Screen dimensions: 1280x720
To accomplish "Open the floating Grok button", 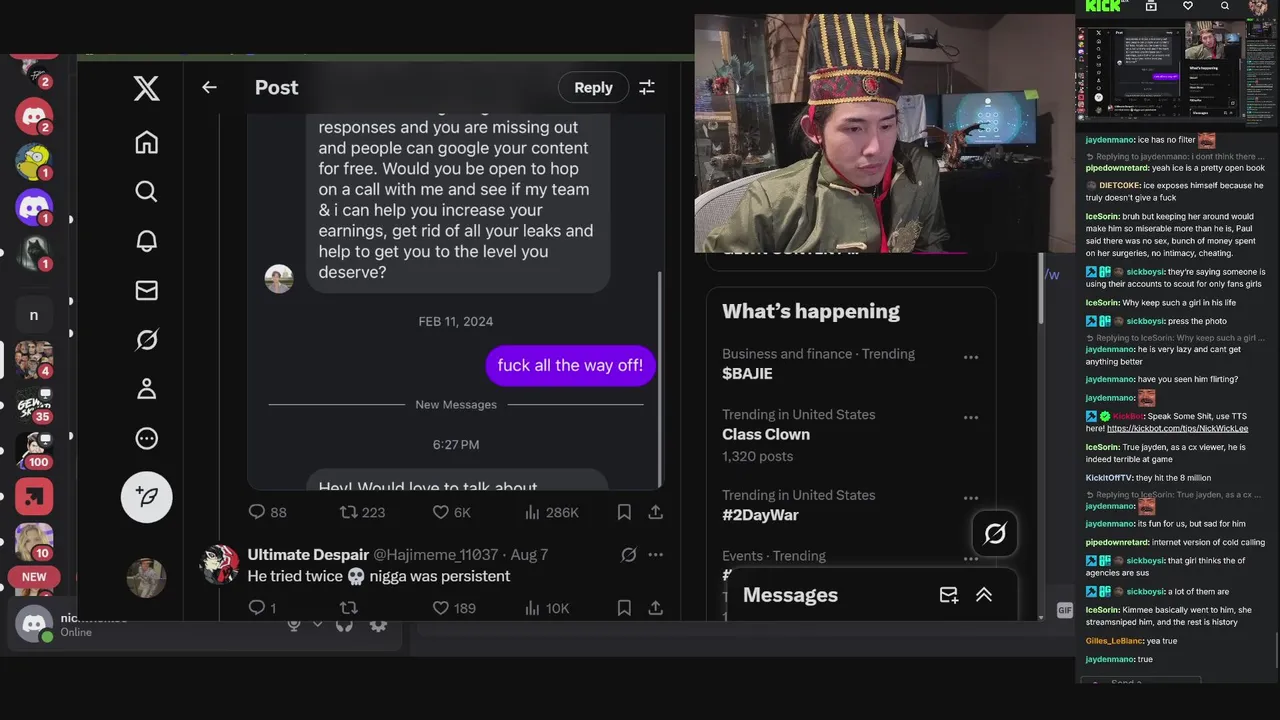I will [x=995, y=533].
